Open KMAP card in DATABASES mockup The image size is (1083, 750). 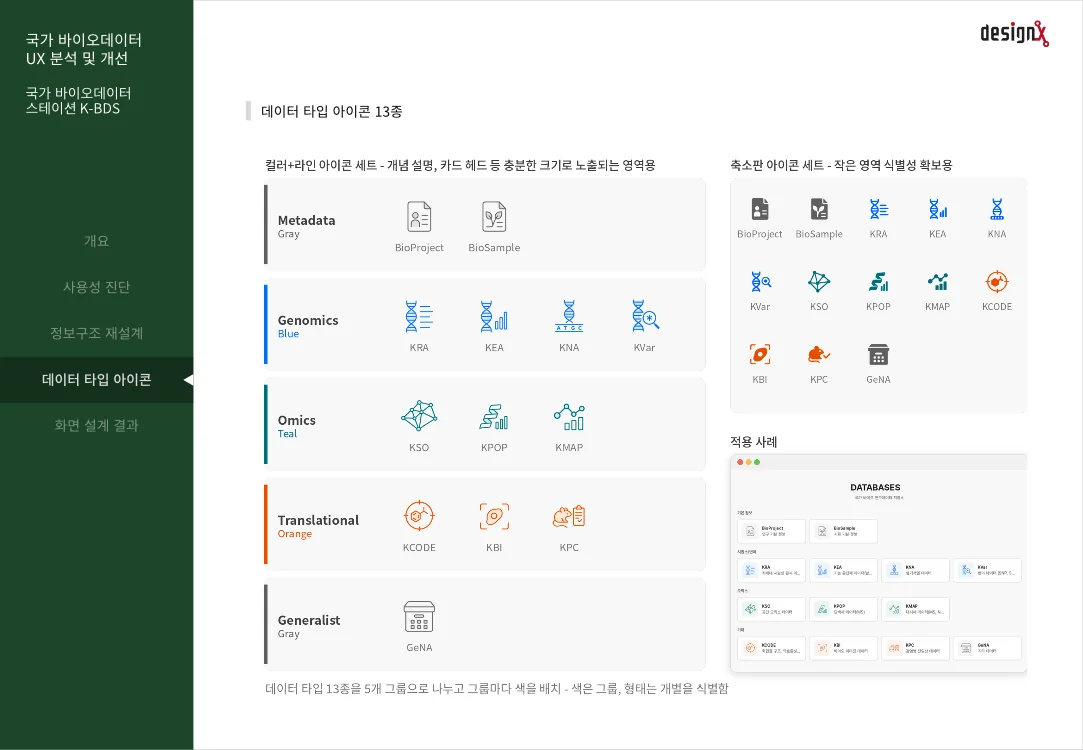(916, 609)
